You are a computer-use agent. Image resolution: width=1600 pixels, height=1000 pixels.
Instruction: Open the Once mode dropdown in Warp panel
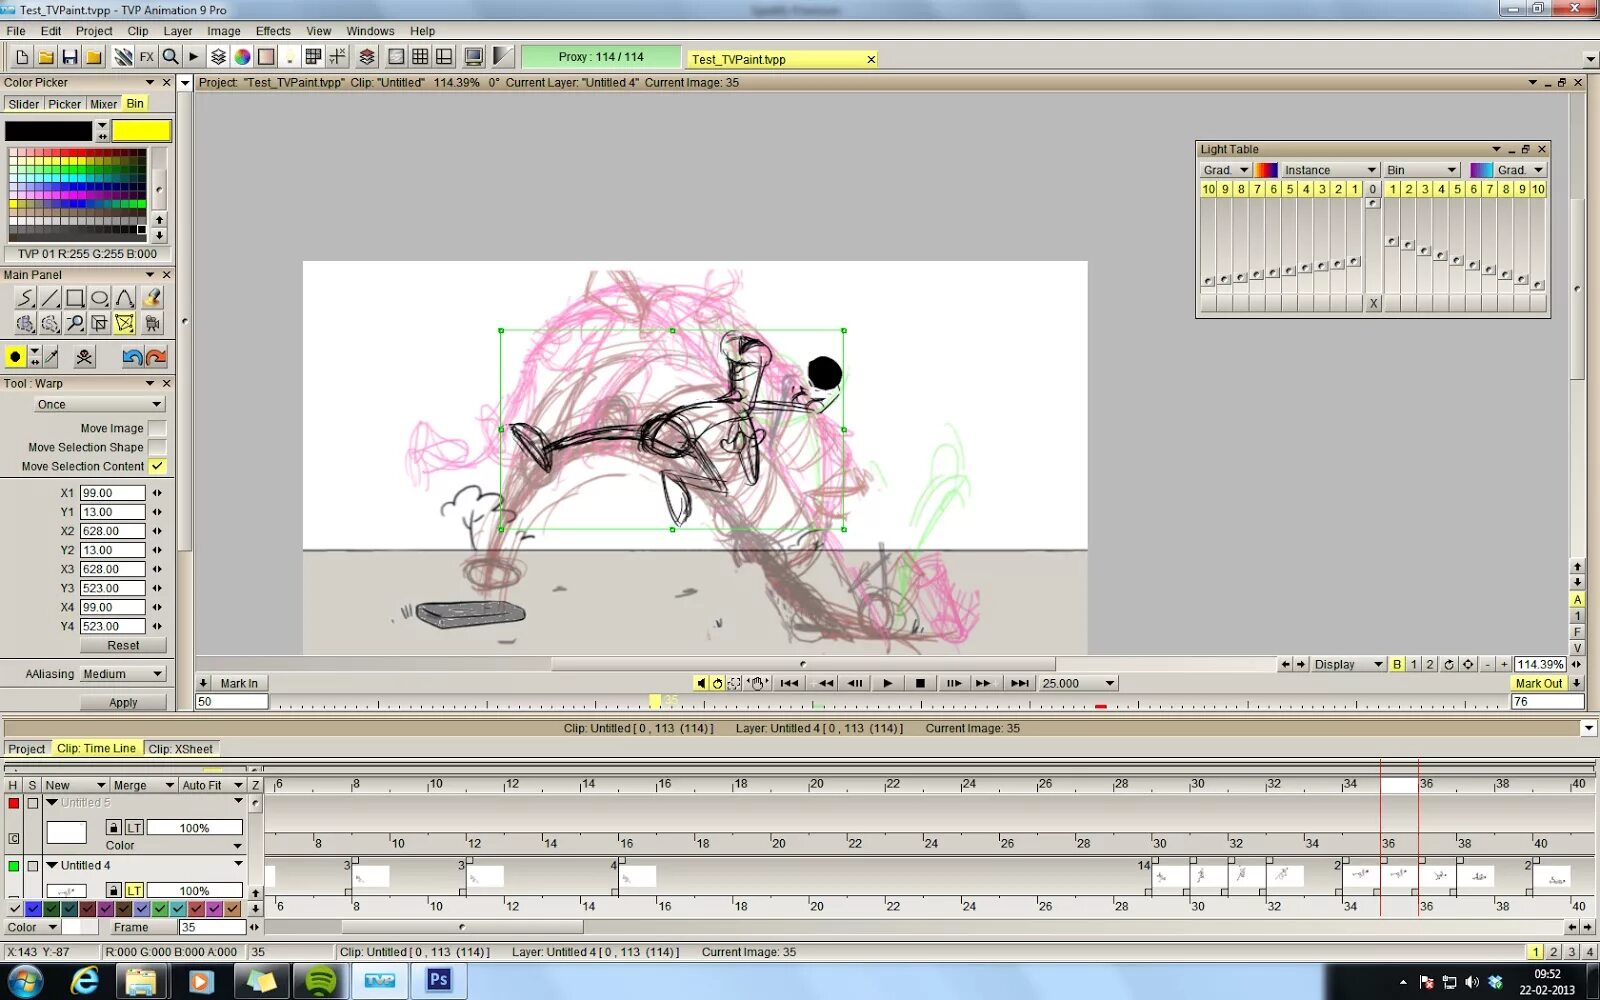point(98,404)
